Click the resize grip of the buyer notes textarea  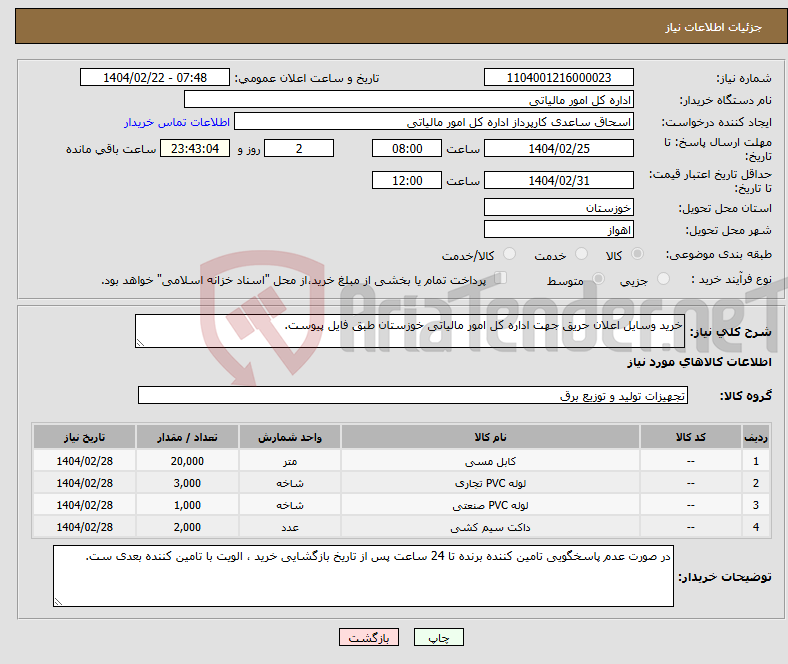coord(58,602)
